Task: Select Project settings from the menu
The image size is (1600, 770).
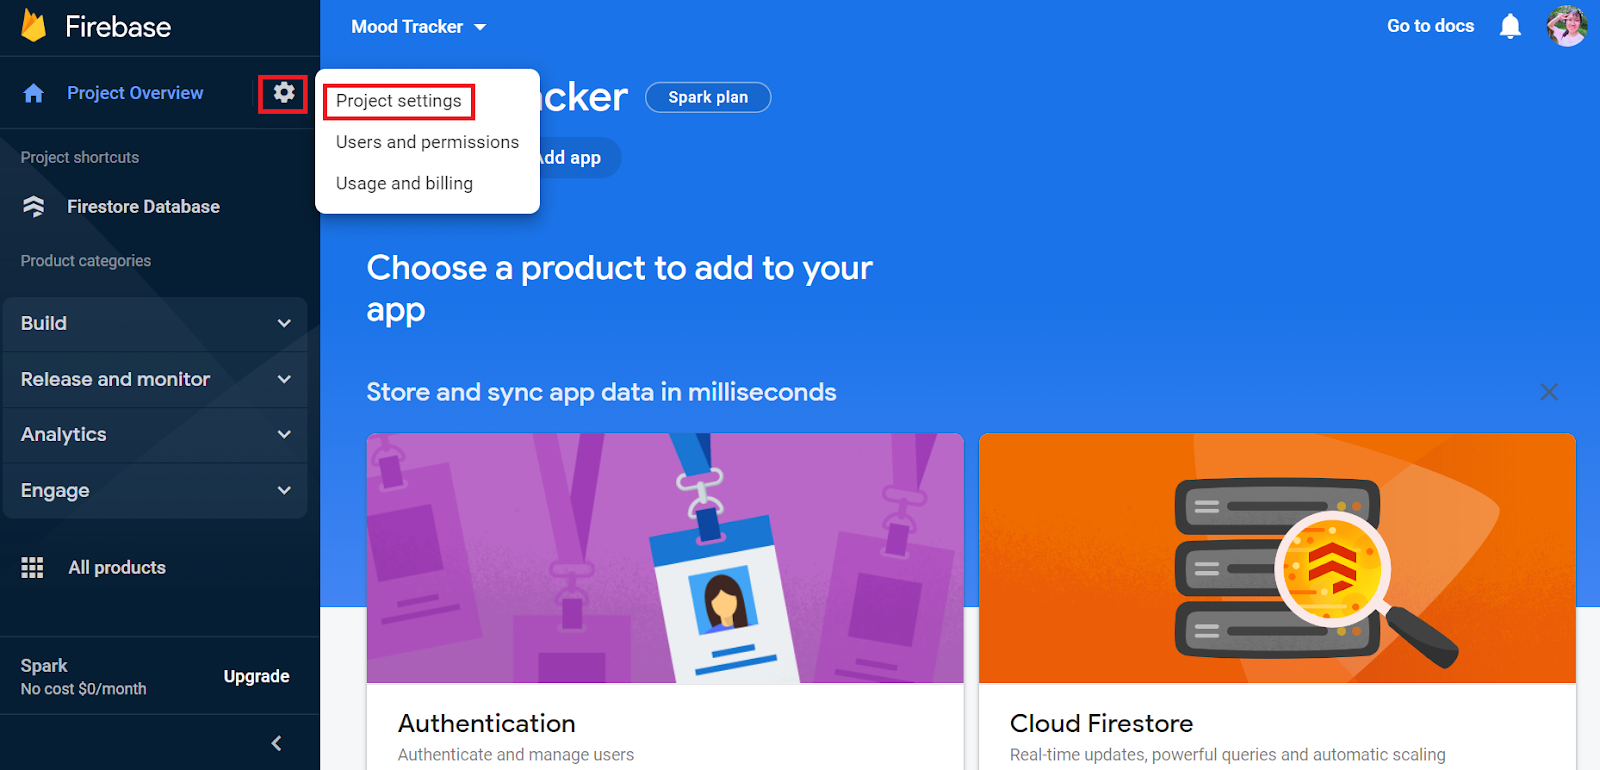Action: tap(397, 101)
